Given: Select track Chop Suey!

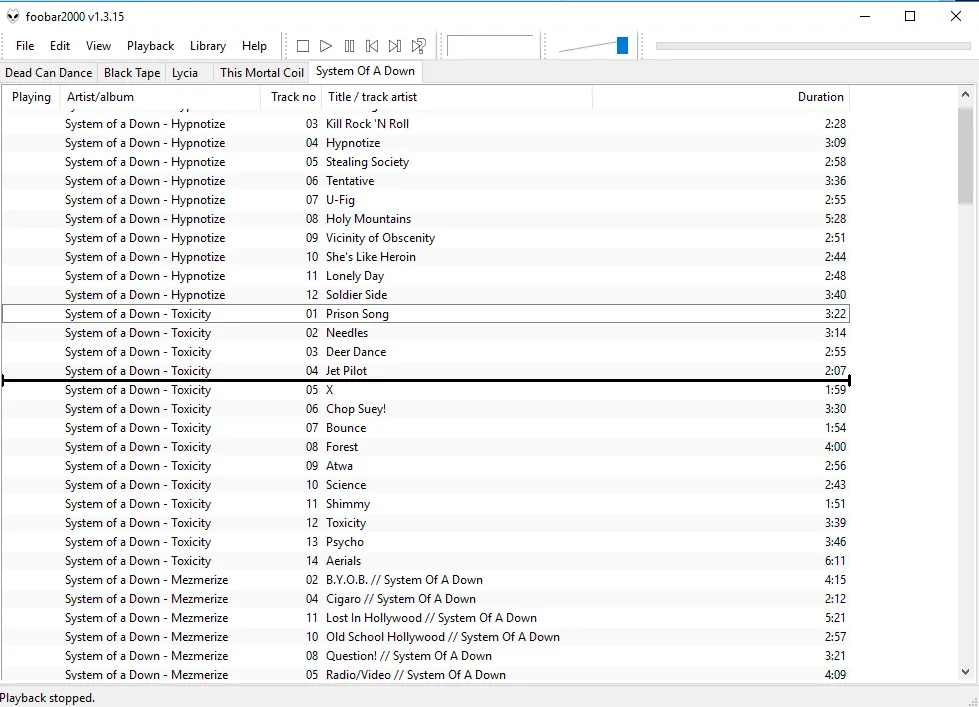Looking at the screenshot, I should (x=426, y=408).
